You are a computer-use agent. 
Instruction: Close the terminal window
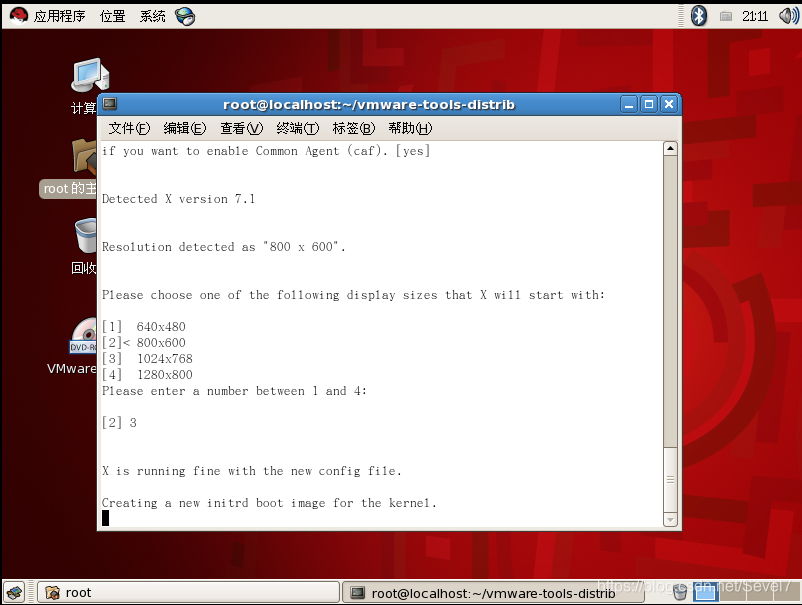[x=669, y=104]
